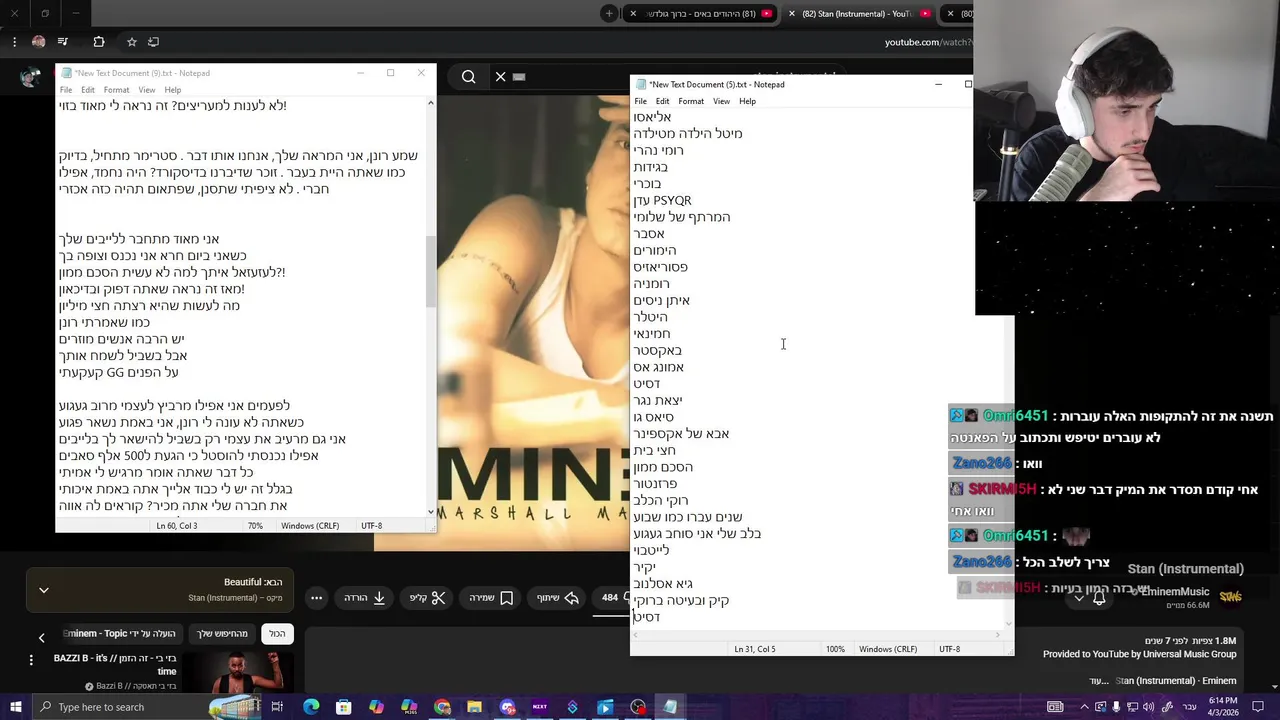Viewport: 1280px width, 720px height.
Task: Open more actions ellipsis beside Download
Action: click(x=316, y=598)
